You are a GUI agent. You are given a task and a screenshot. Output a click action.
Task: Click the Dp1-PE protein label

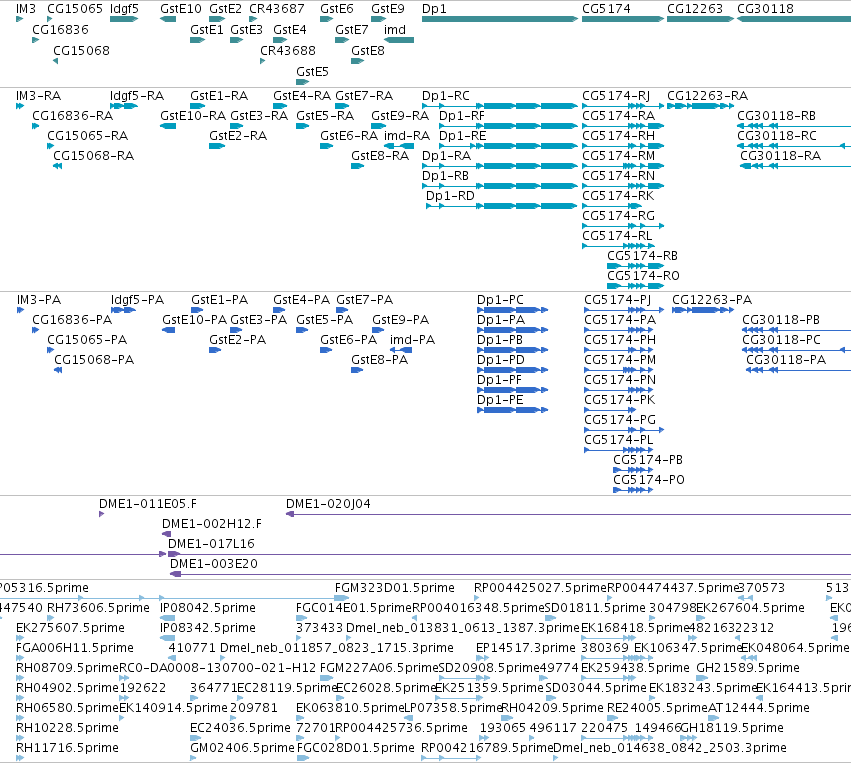click(x=500, y=400)
